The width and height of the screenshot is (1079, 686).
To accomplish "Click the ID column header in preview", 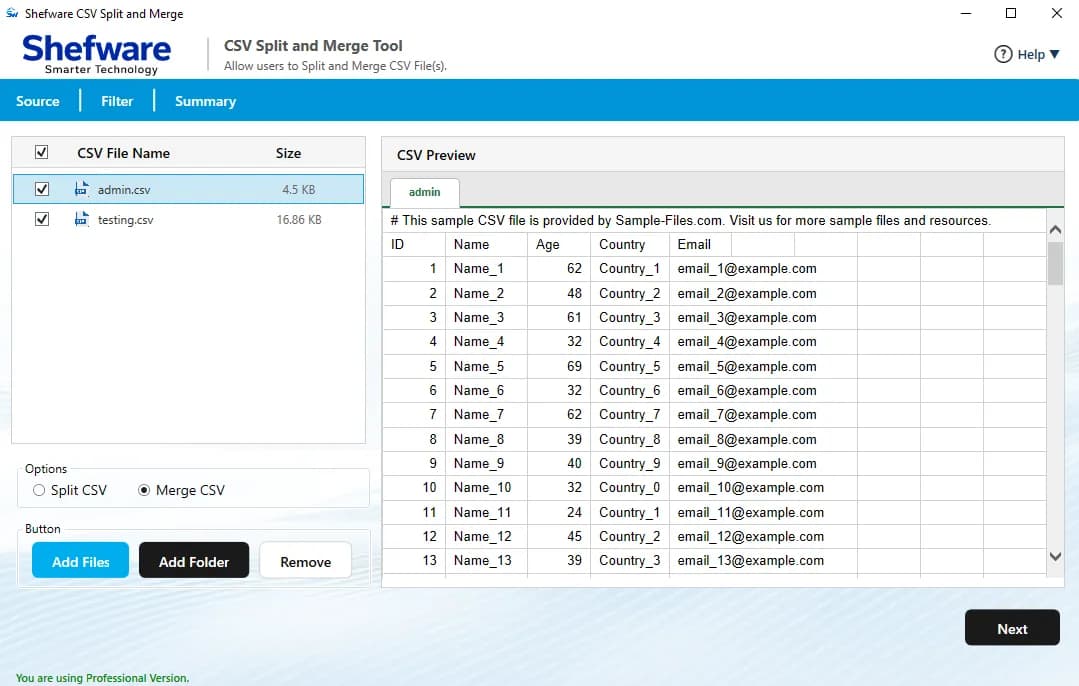I will pos(414,244).
